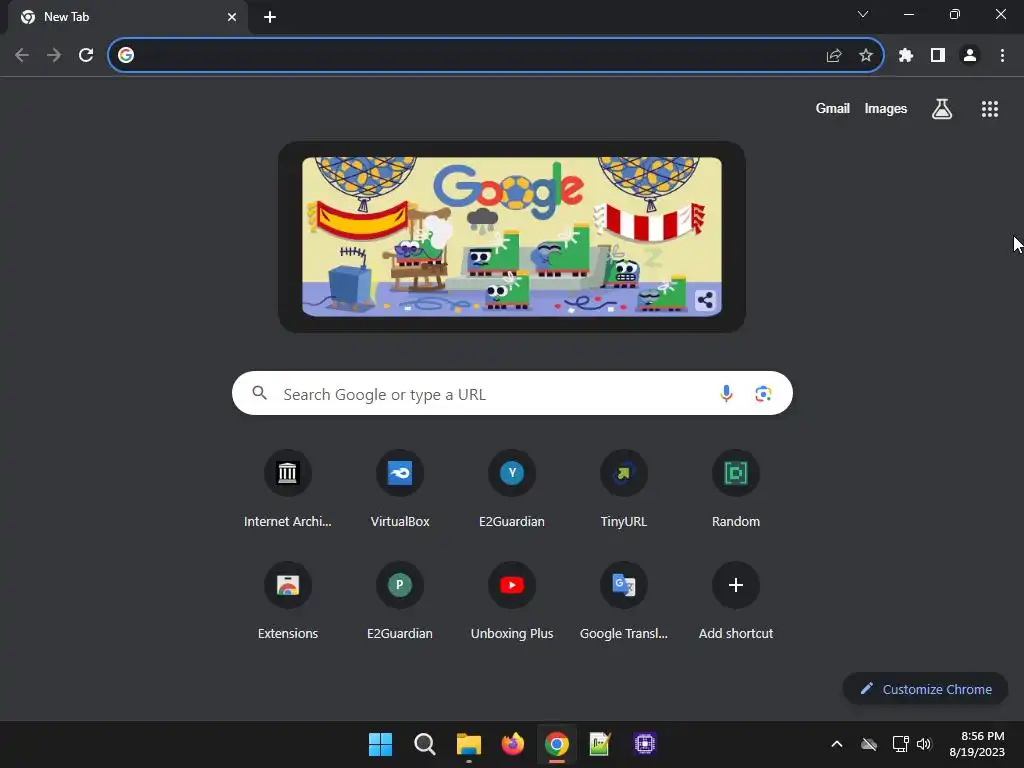Expand the tab search dropdown chevron
The height and width of the screenshot is (768, 1024).
[863, 14]
